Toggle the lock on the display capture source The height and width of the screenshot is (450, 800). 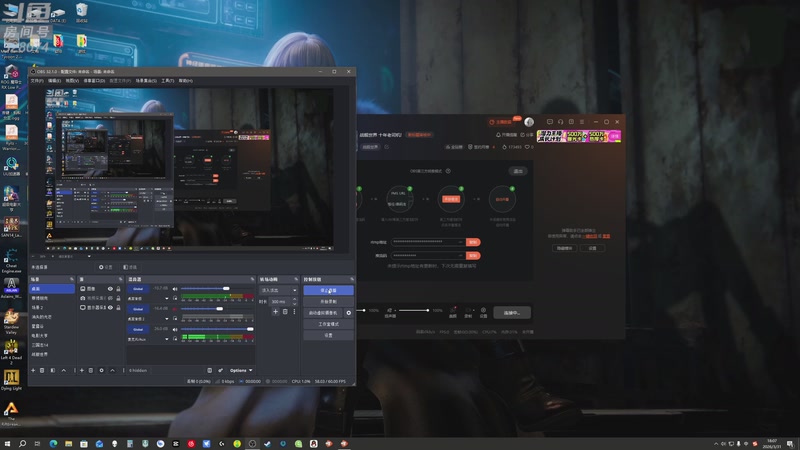118,308
